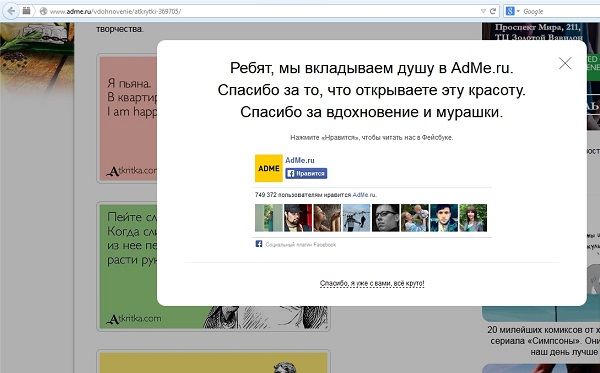Screen dimensions: 600x373
Task: Open last fan photo of woman outdoors
Action: [473, 218]
